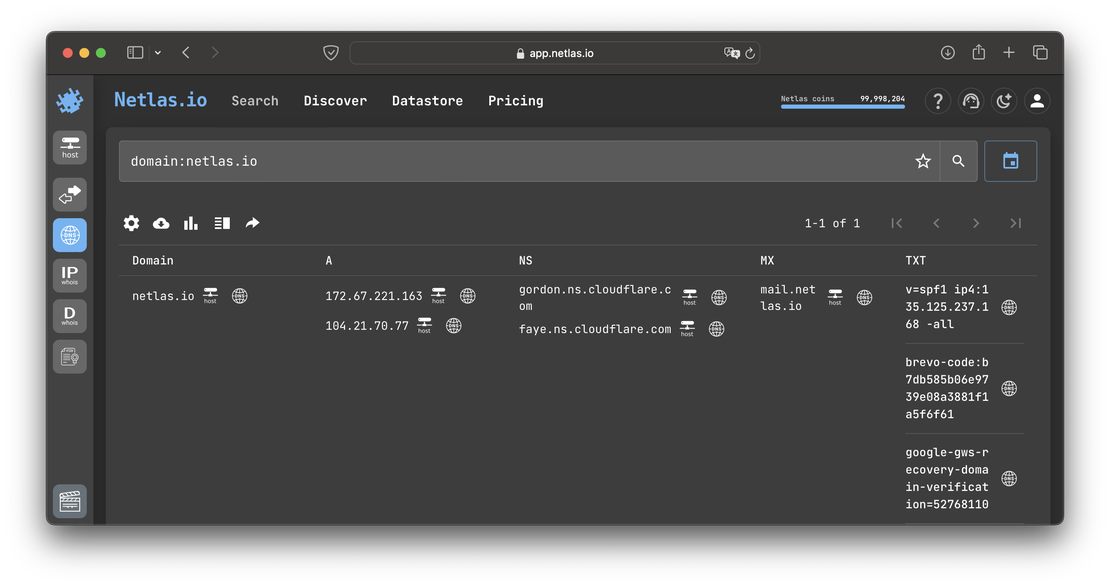Toggle the column view layout icon
Image resolution: width=1110 pixels, height=586 pixels.
pos(222,223)
